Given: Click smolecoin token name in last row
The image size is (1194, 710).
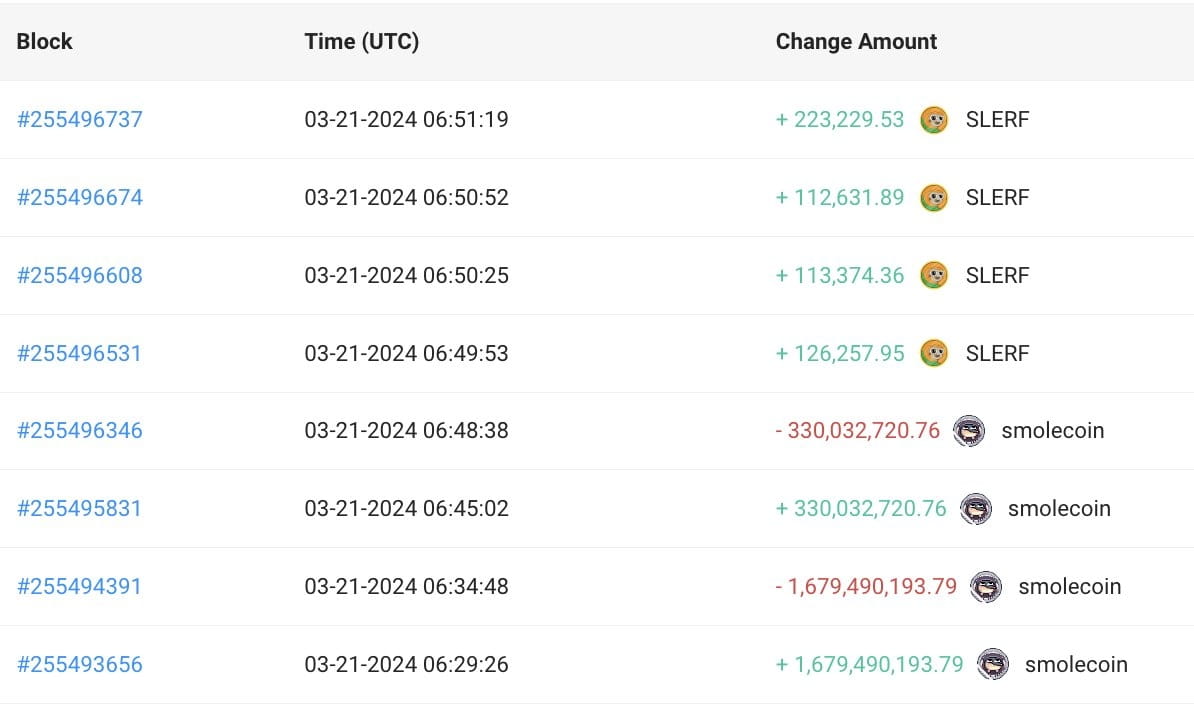Looking at the screenshot, I should point(1076,664).
